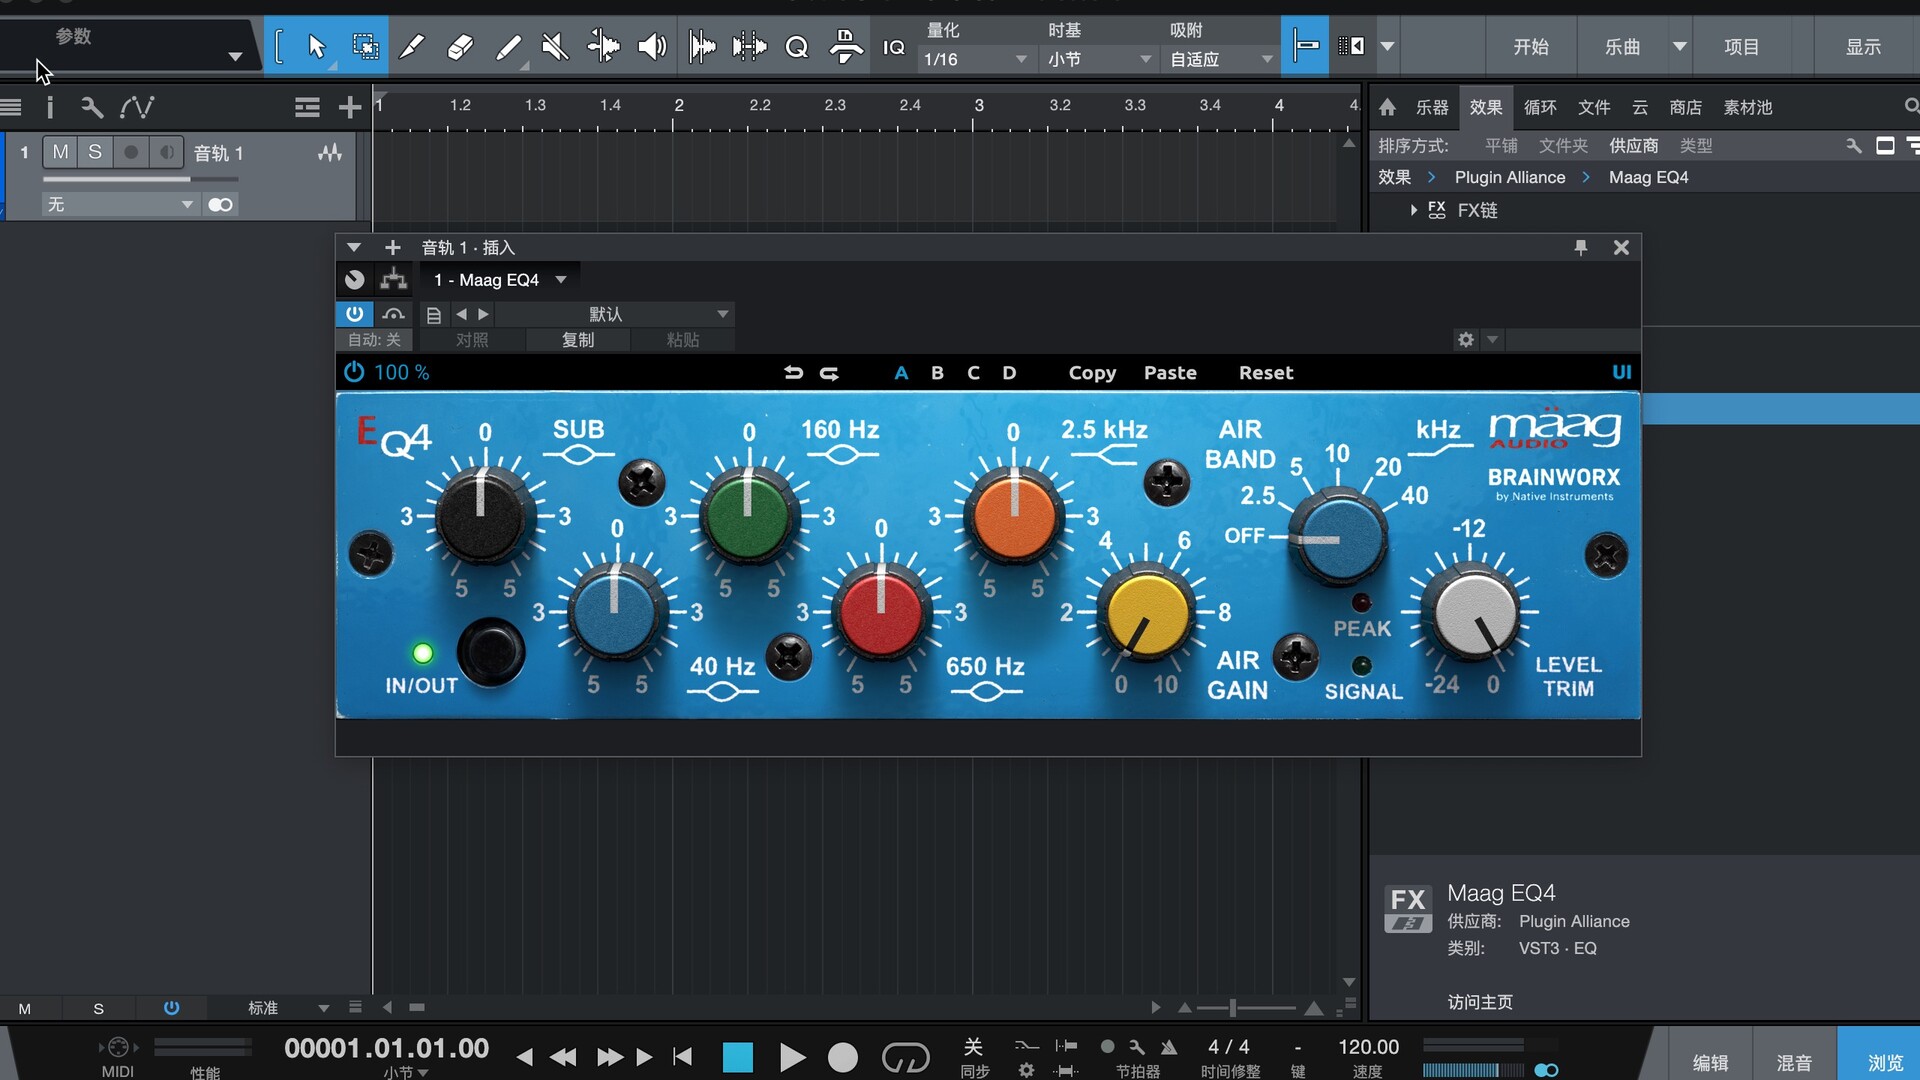
Task: Open the 默认 preset dropdown
Action: pos(614,314)
